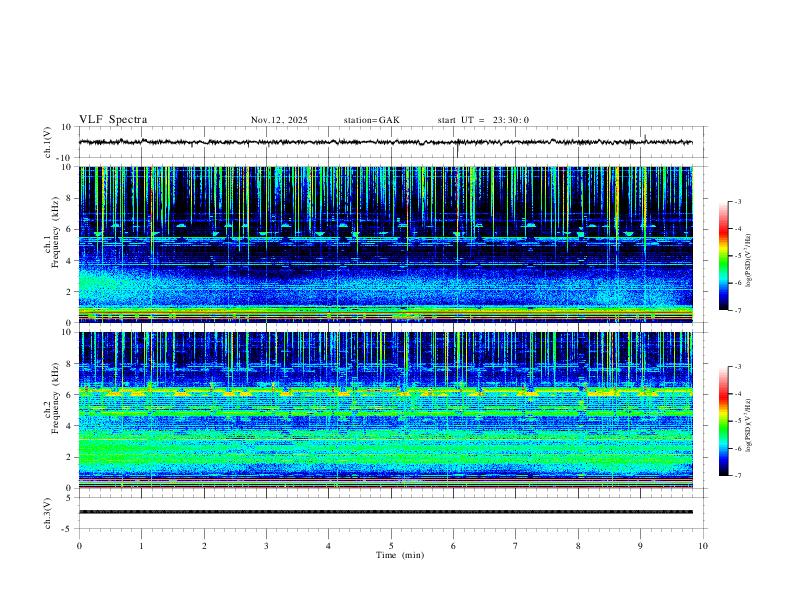Click the time axis tick label 6

click(x=453, y=546)
